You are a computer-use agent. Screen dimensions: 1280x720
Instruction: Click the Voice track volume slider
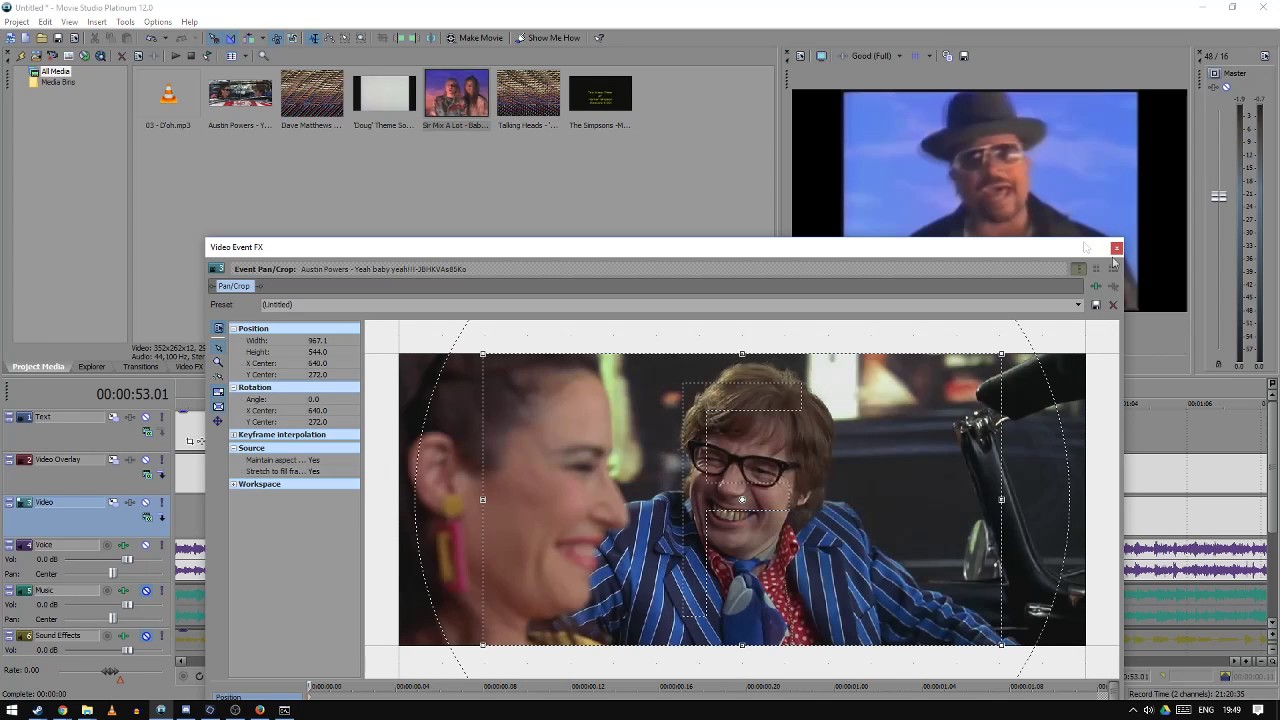[x=126, y=559]
